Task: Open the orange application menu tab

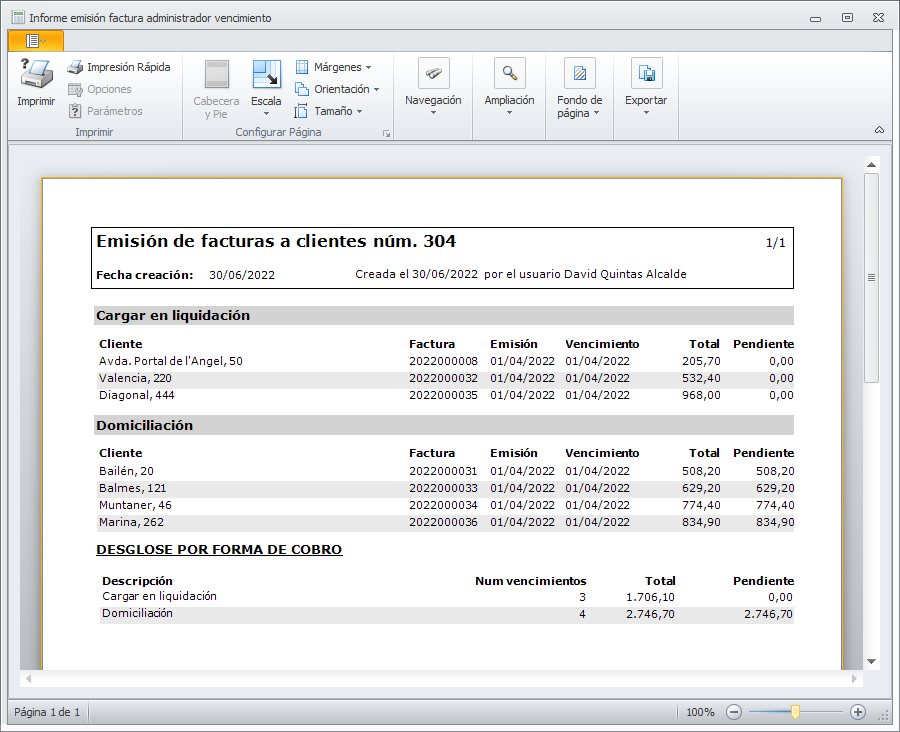Action: pos(35,40)
